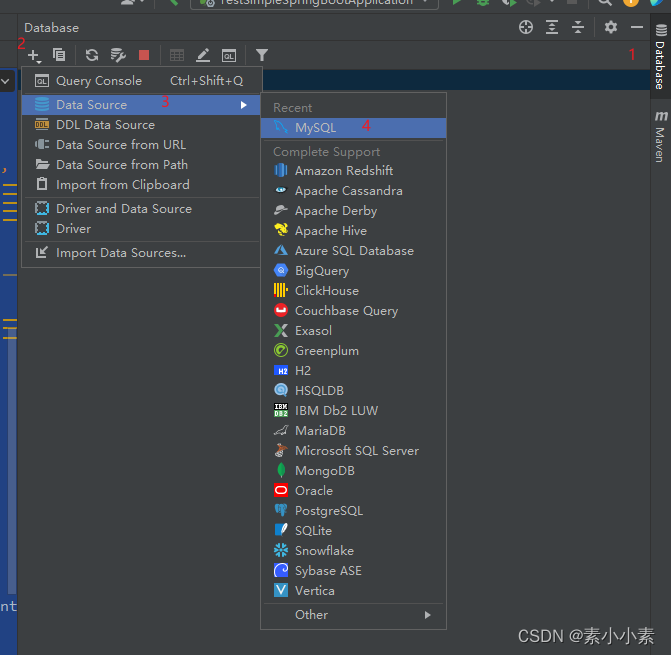Select HSQLDB data source
This screenshot has width=671, height=655.
[353, 391]
